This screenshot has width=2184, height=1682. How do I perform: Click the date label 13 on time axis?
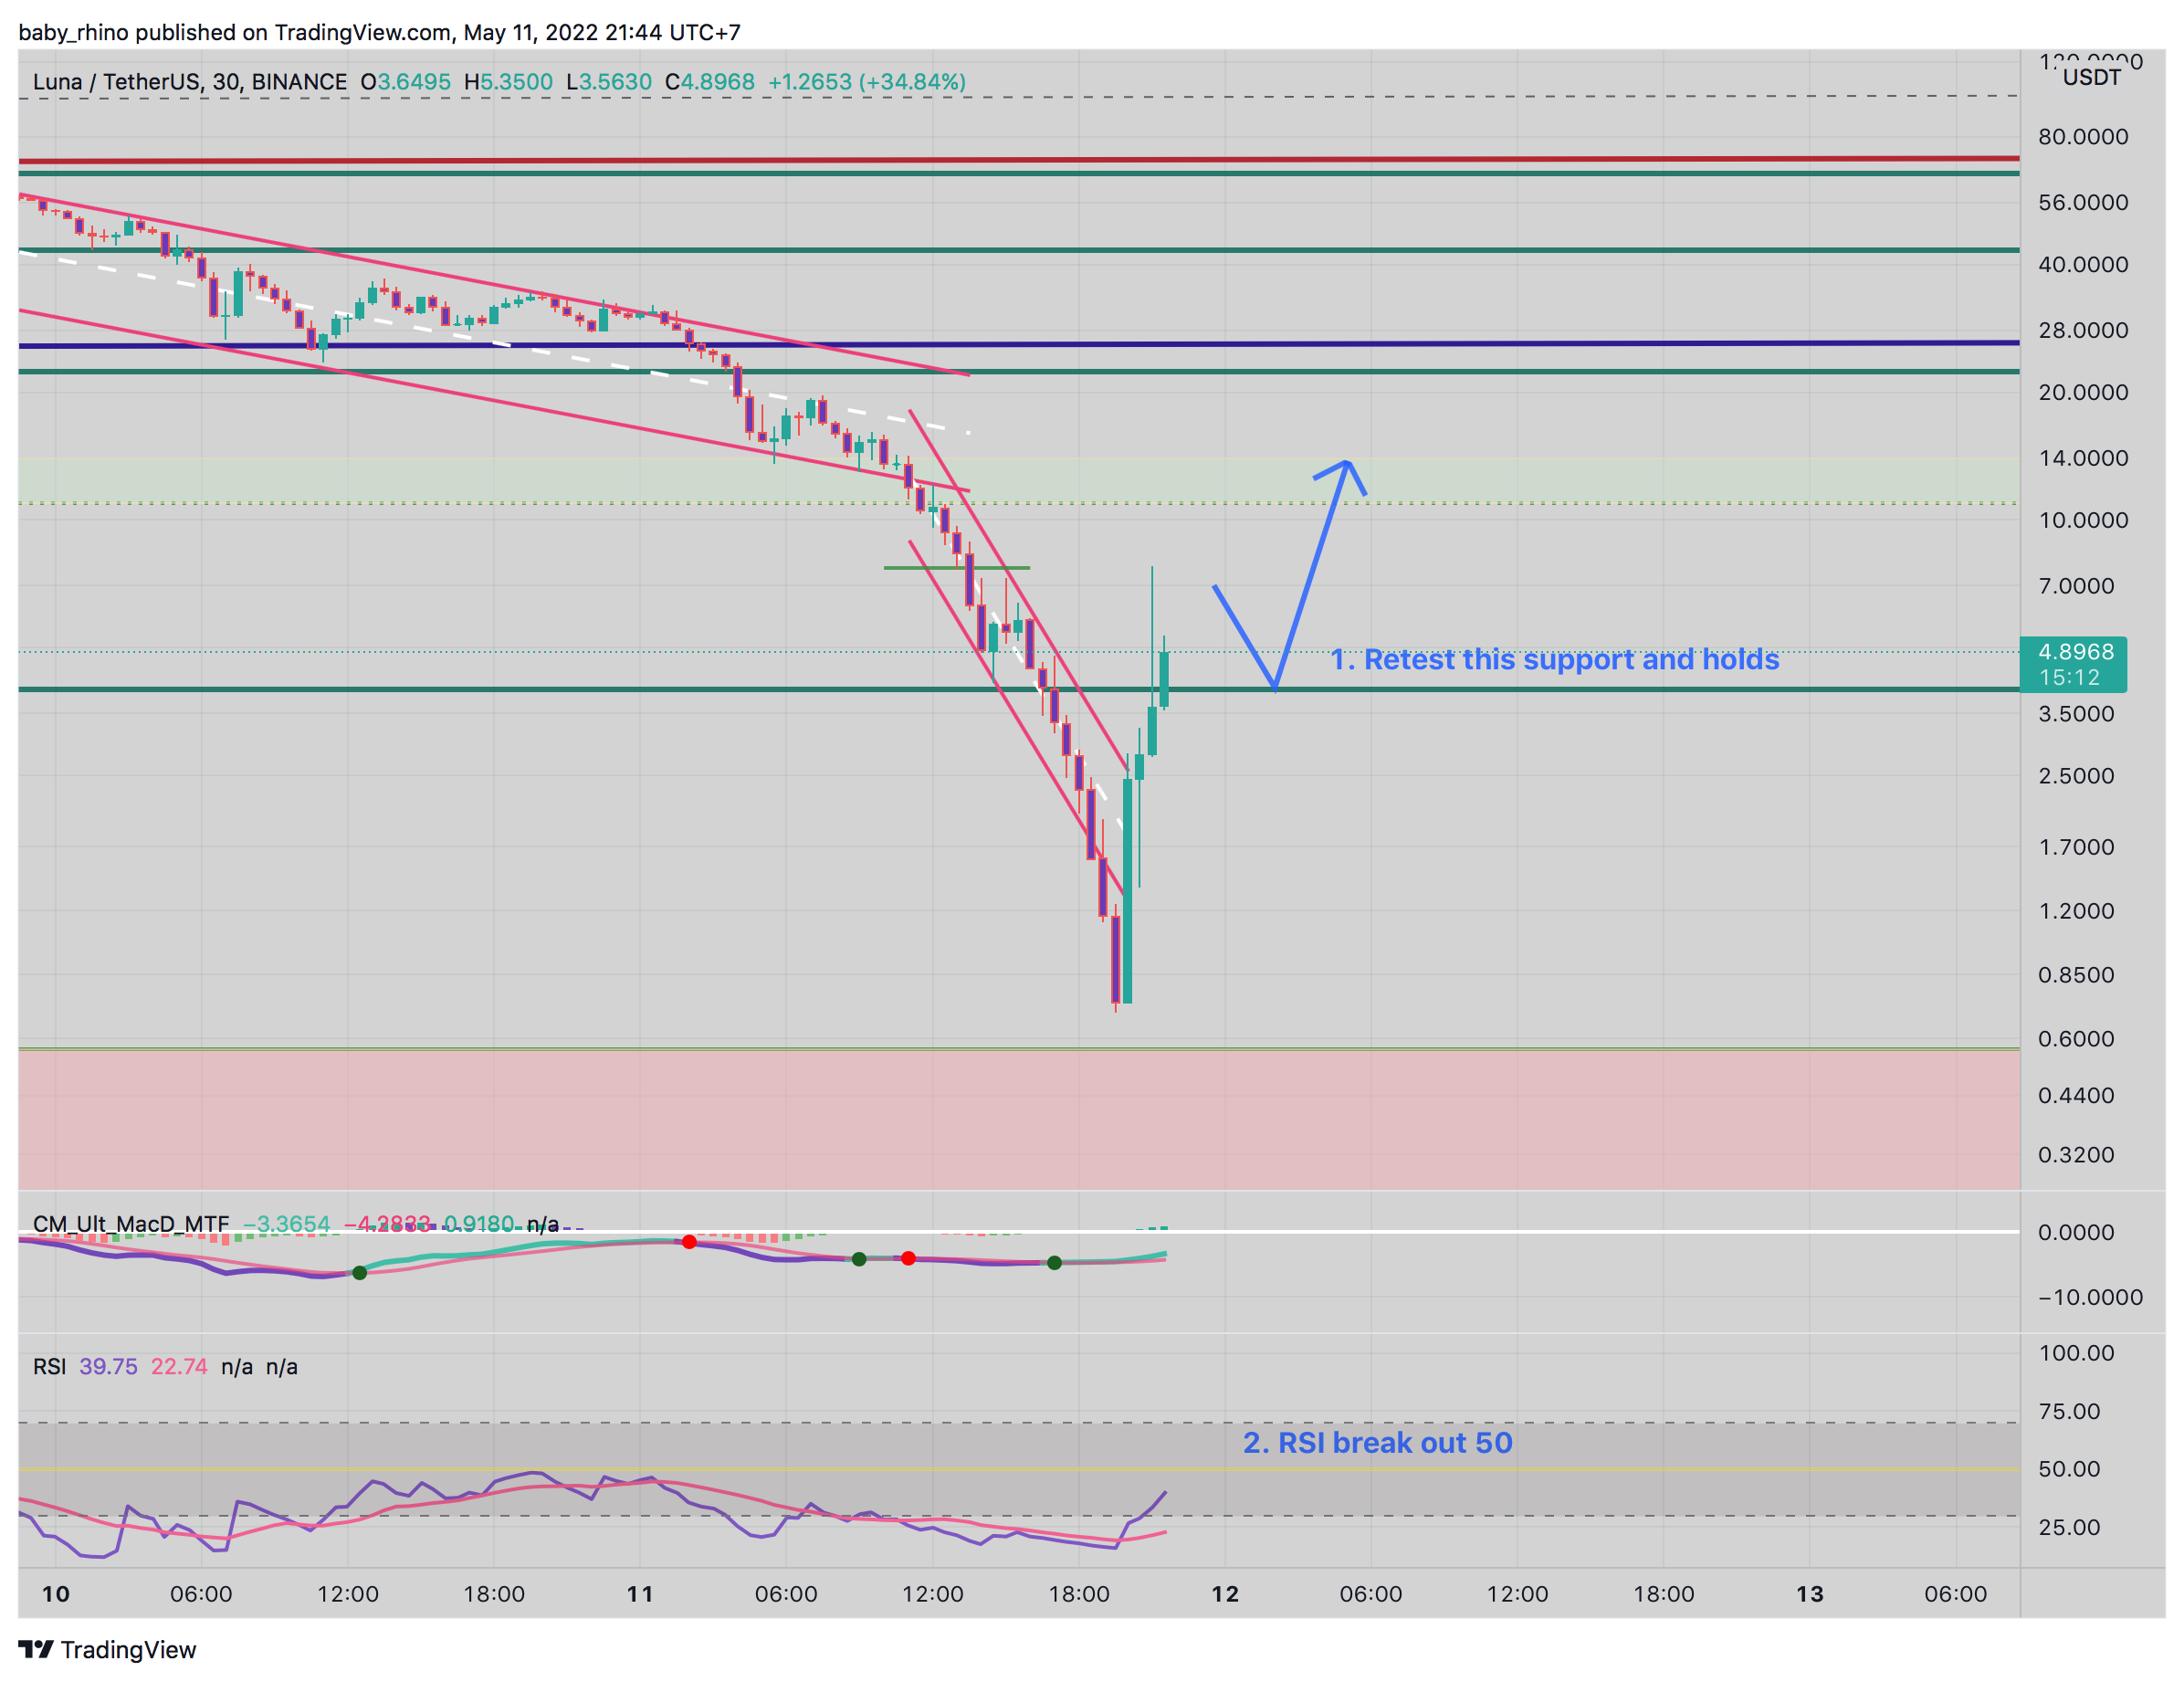1810,1594
